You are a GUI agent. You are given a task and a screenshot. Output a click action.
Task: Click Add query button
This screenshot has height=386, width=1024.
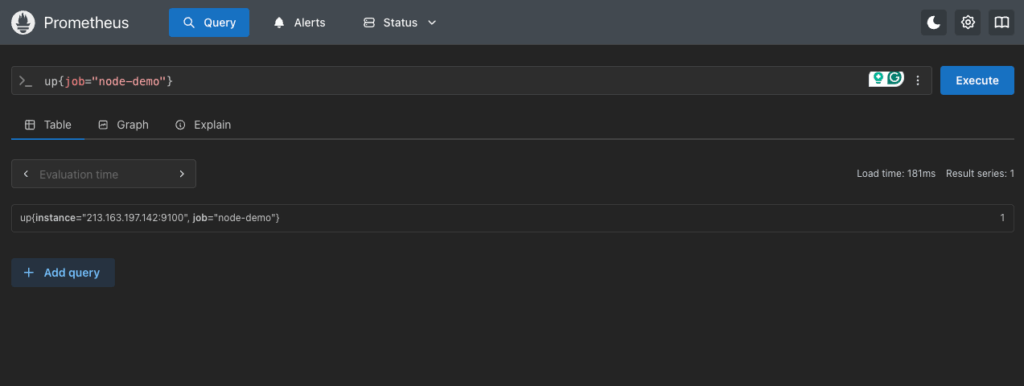pos(63,272)
